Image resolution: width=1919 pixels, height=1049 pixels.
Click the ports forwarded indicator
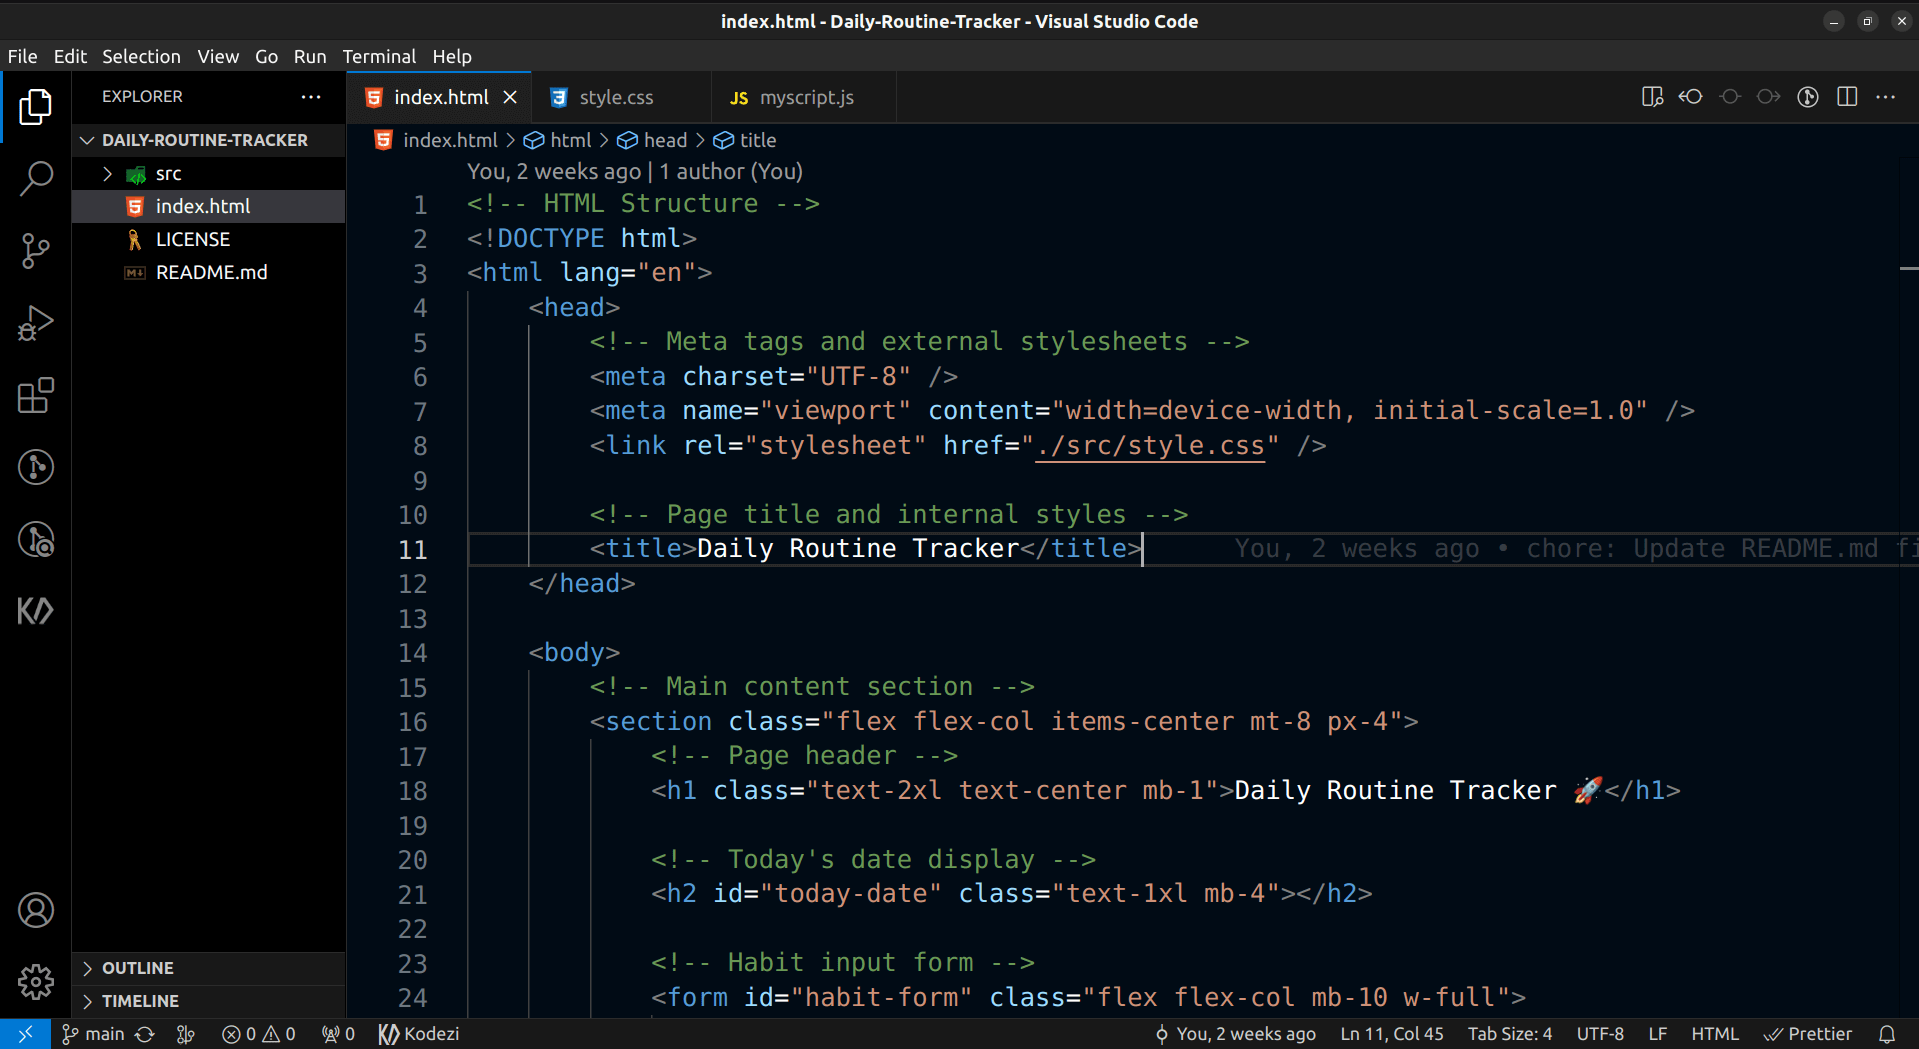(339, 1034)
